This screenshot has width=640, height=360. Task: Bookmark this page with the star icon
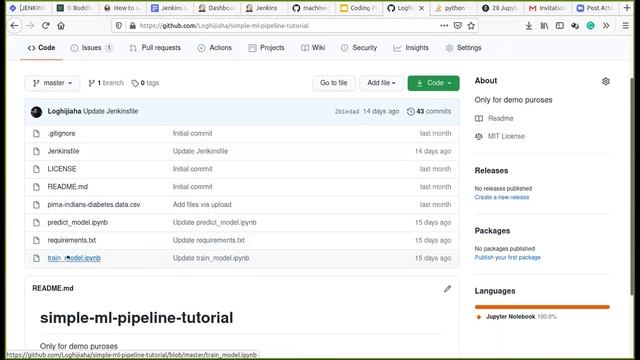coord(471,26)
